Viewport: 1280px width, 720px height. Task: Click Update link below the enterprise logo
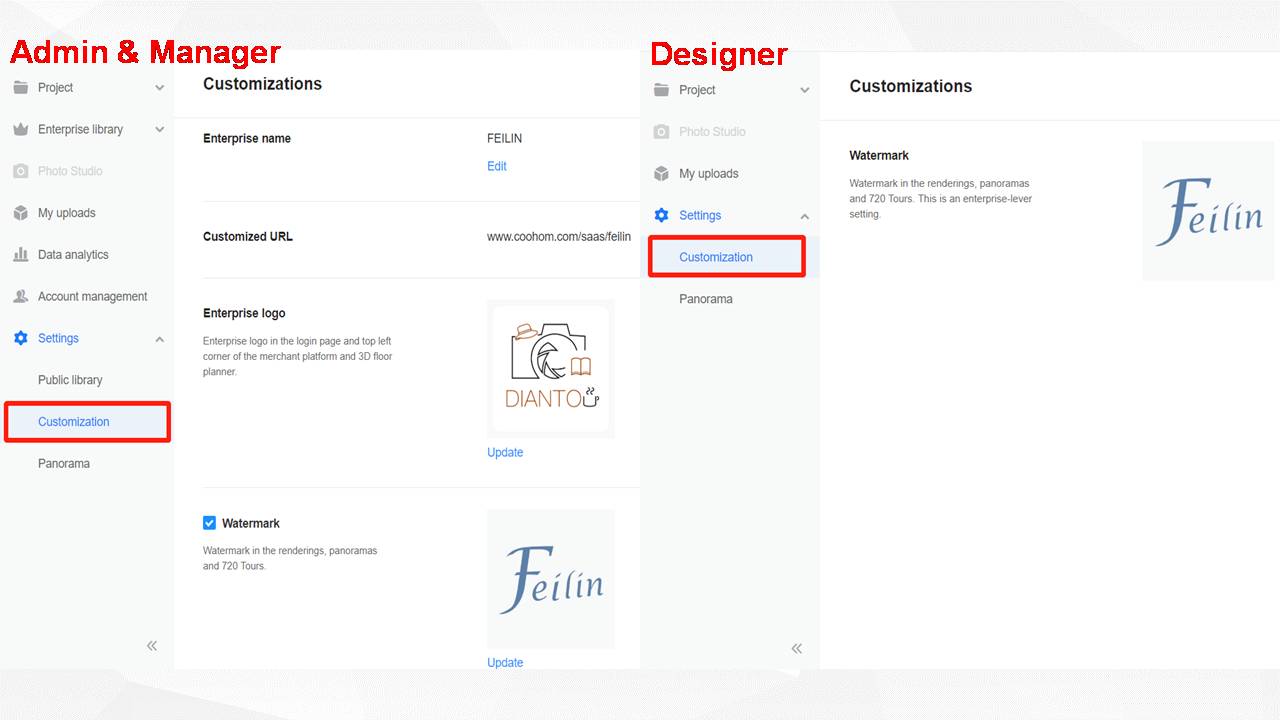pos(505,452)
